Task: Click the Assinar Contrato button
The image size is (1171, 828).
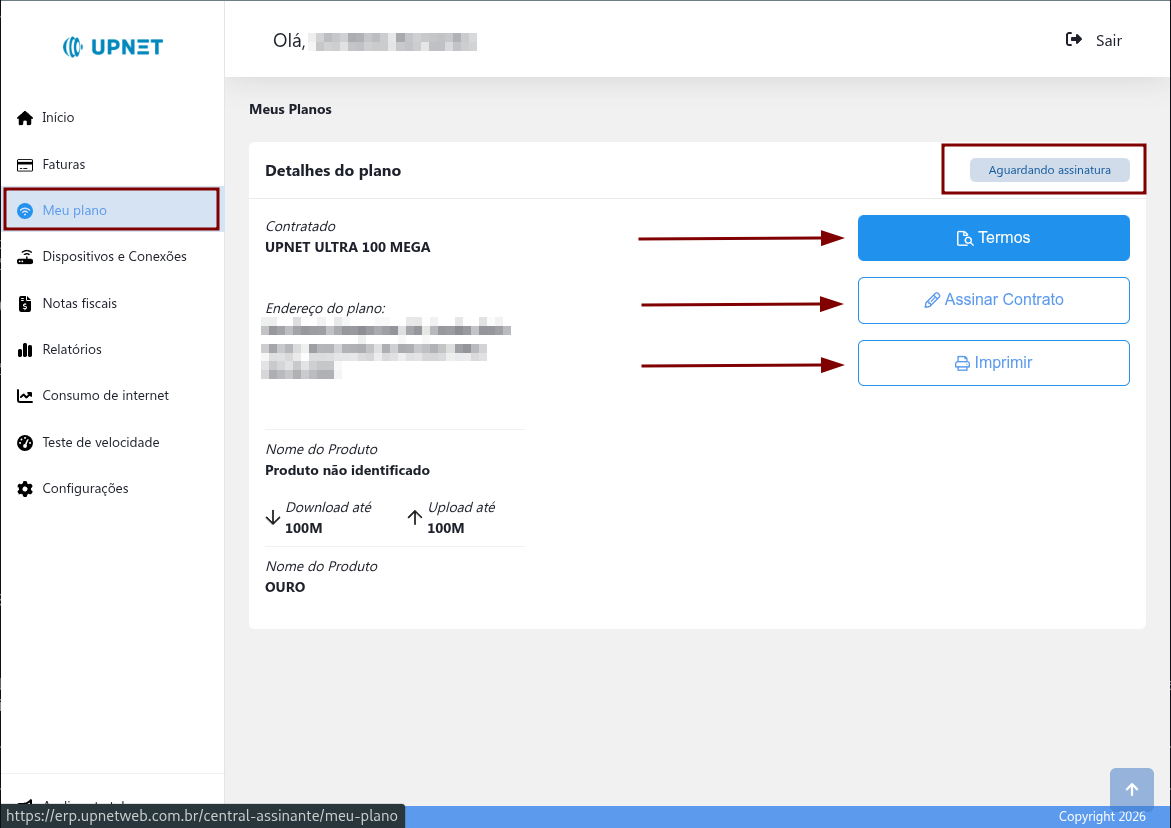Action: pos(993,300)
